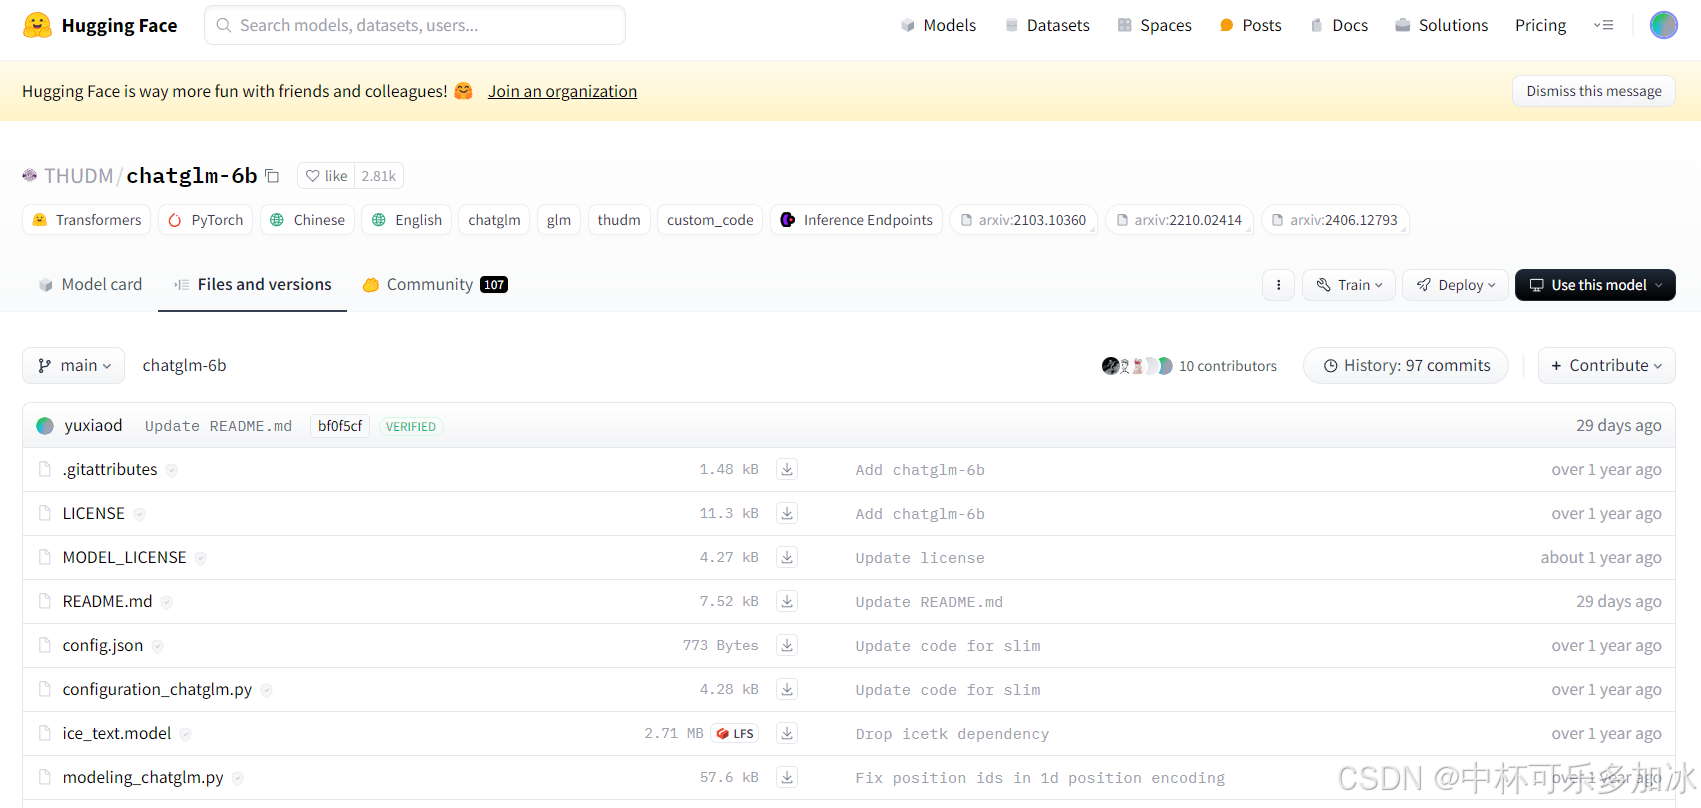Screen dimensions: 1701x808
Task: Open the Use this model dropdown
Action: (1595, 285)
